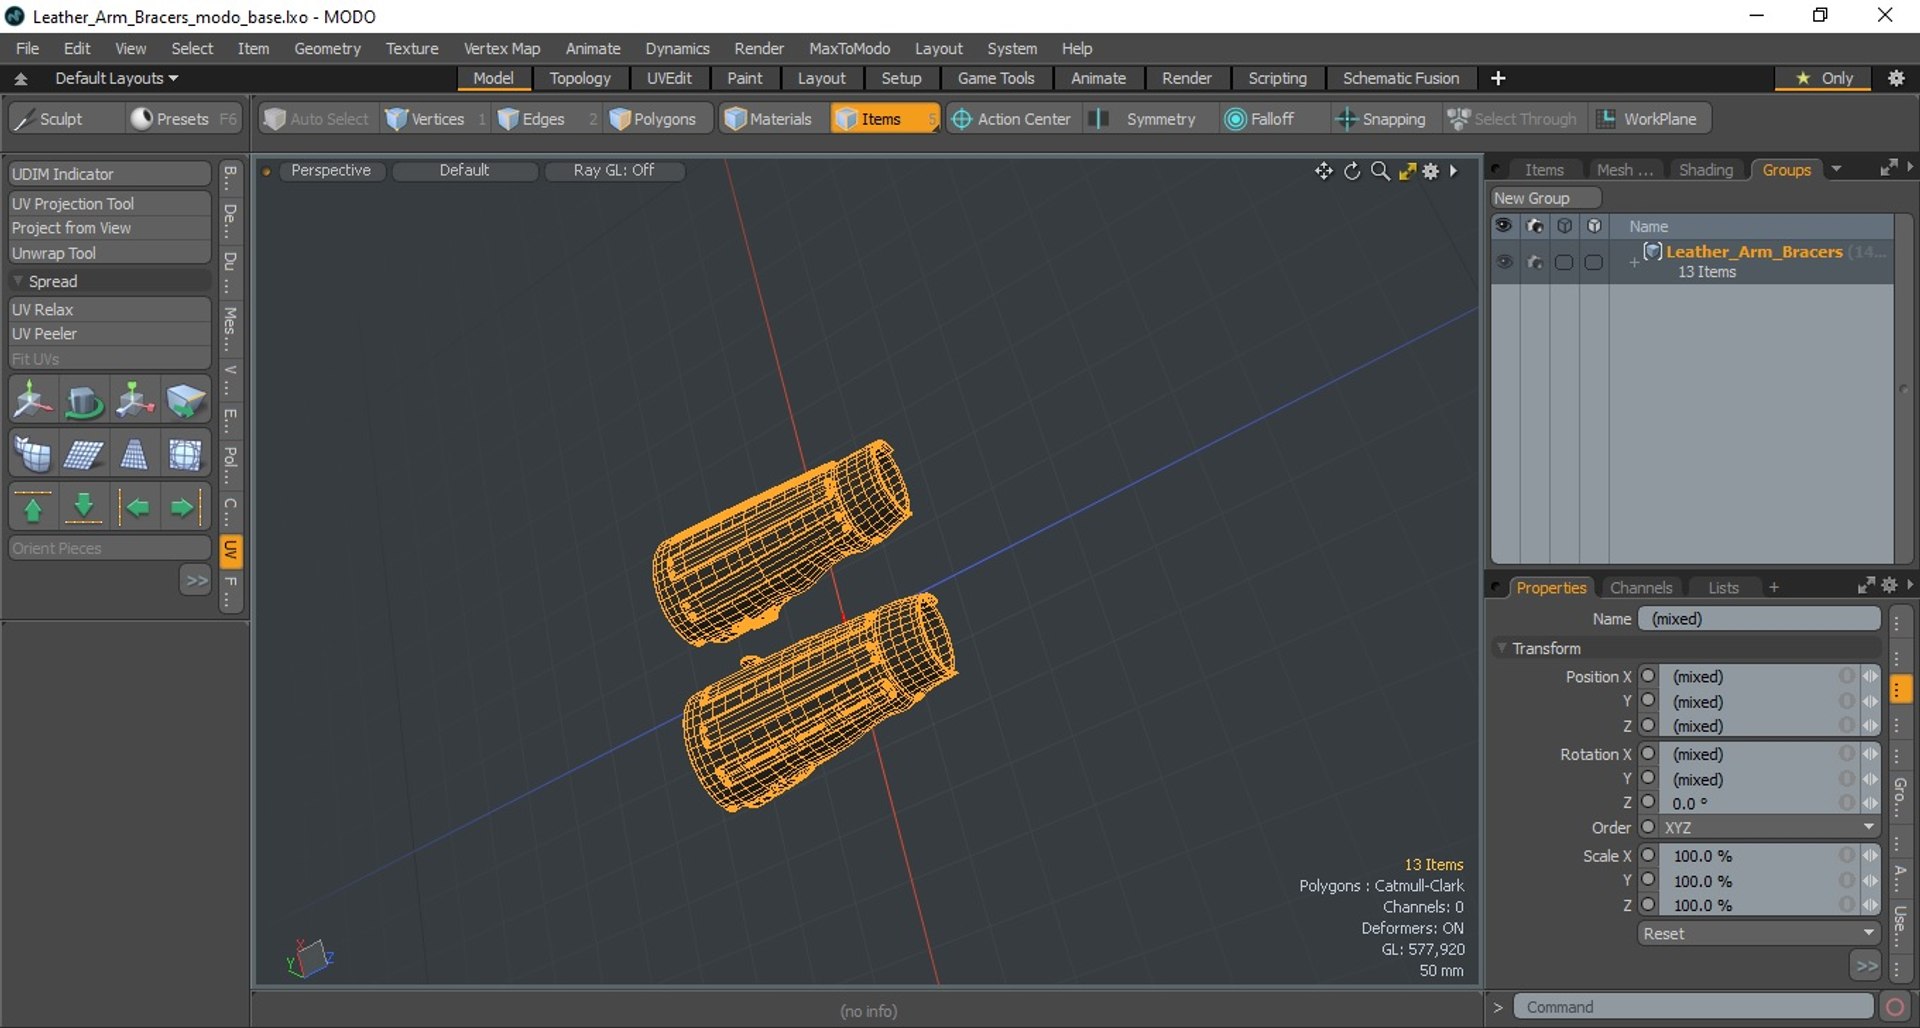Open the Geometry menu
Image resolution: width=1920 pixels, height=1028 pixels.
(327, 48)
